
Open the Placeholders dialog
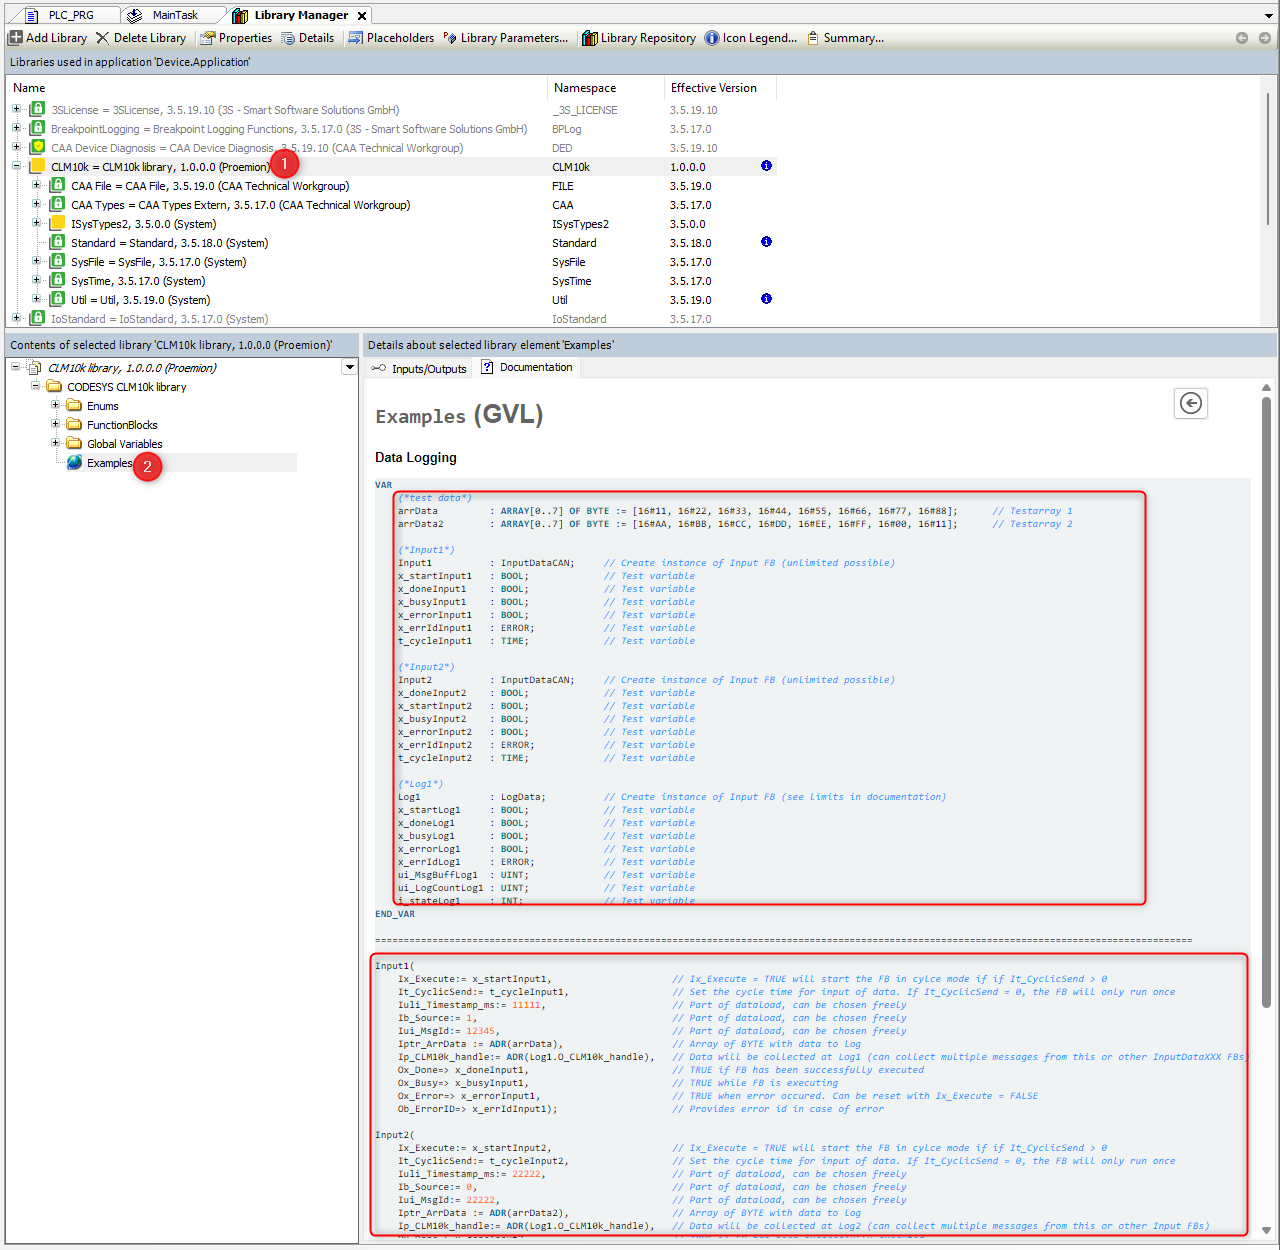pyautogui.click(x=391, y=38)
